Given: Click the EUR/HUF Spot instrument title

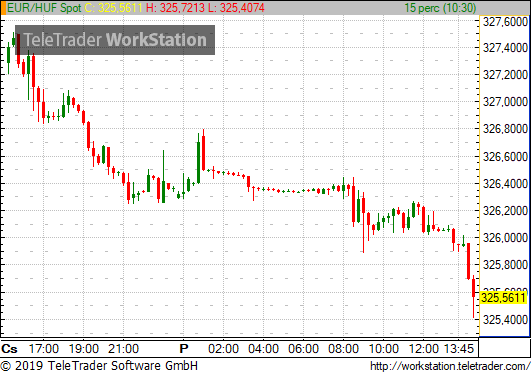Looking at the screenshot, I should (44, 8).
